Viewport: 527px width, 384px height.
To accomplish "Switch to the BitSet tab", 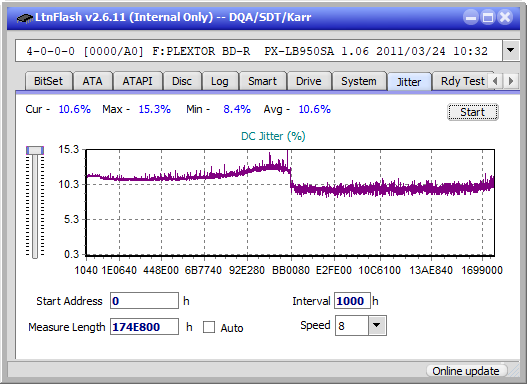I will pos(48,81).
